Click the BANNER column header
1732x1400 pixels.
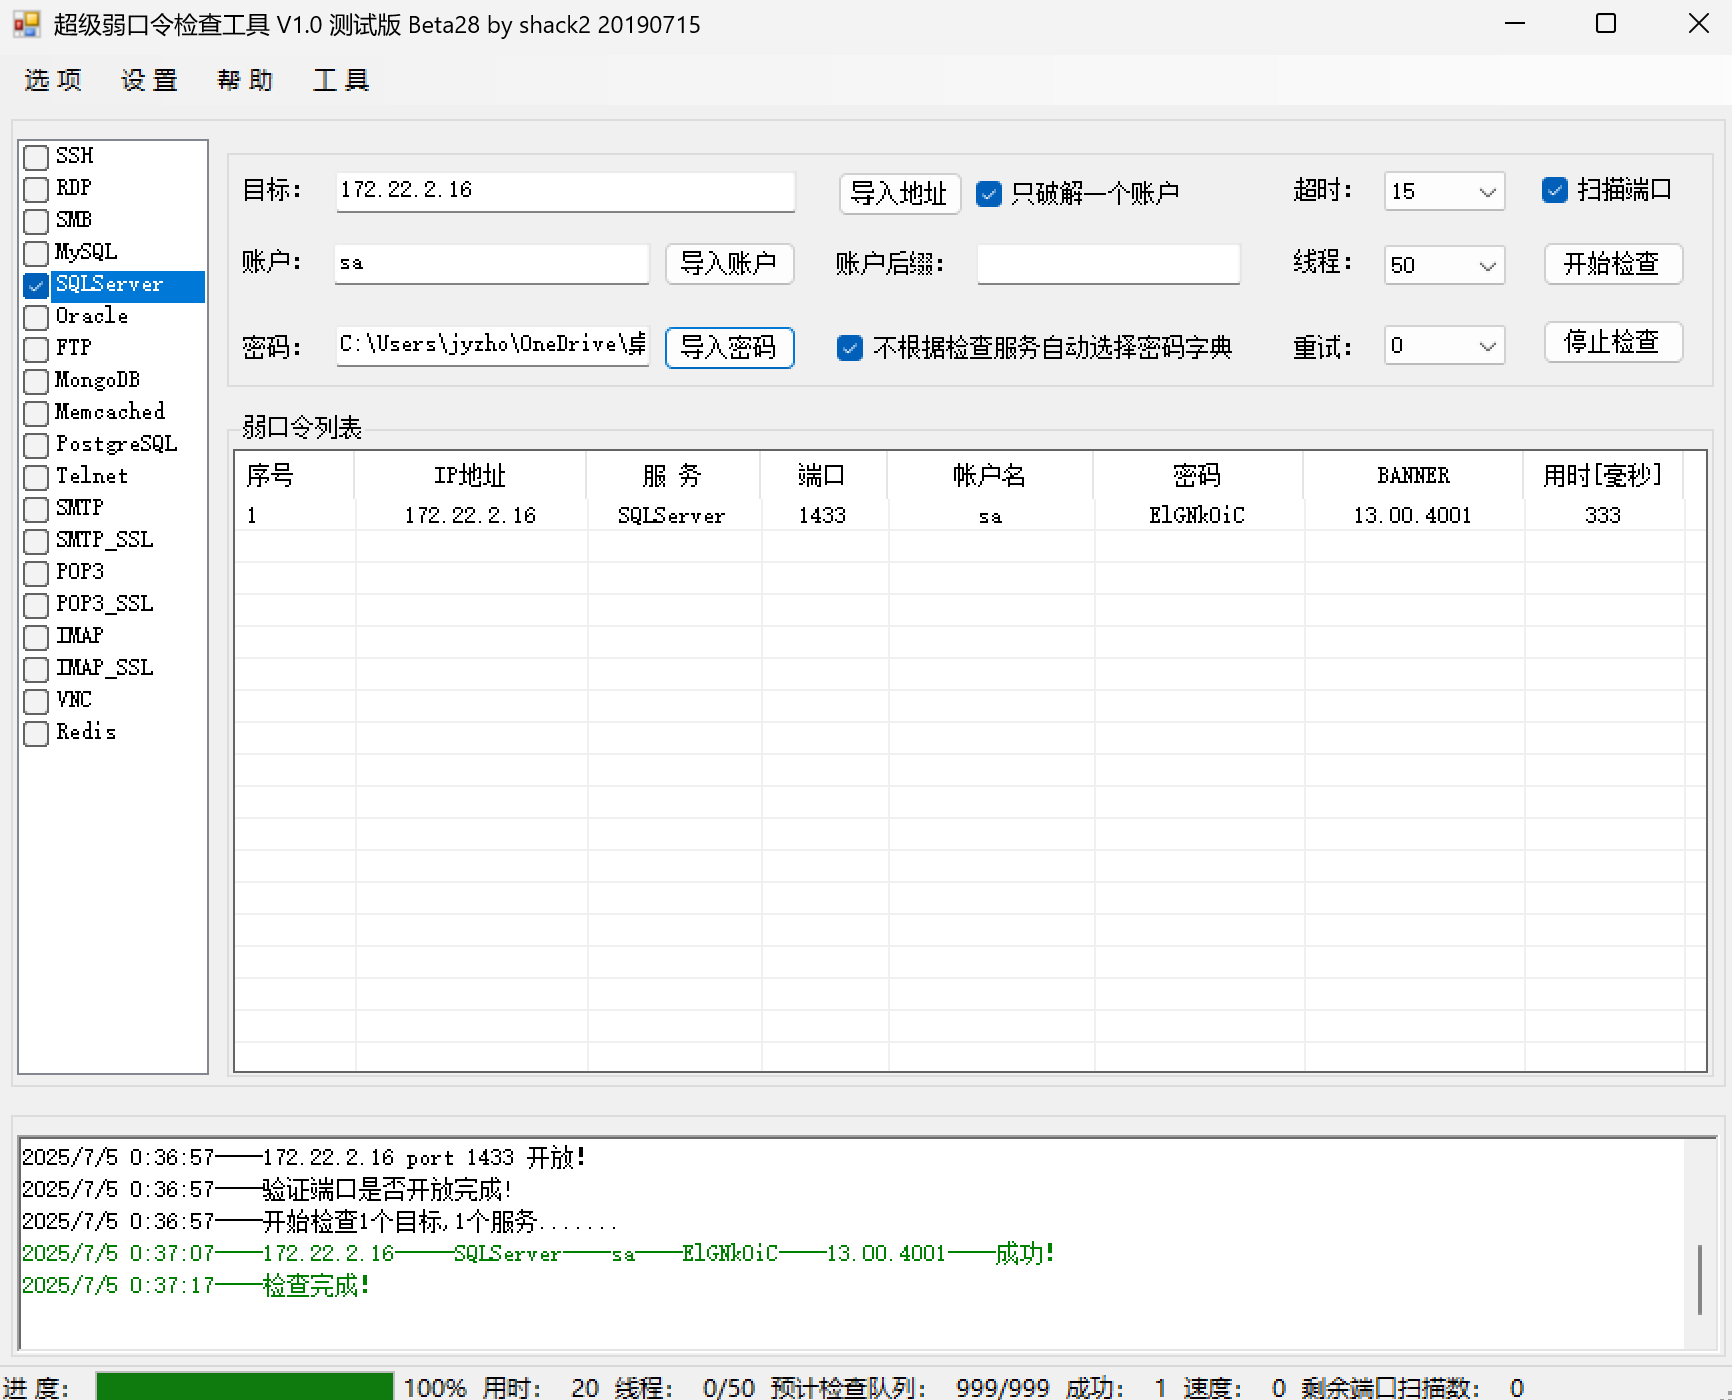[x=1413, y=475]
